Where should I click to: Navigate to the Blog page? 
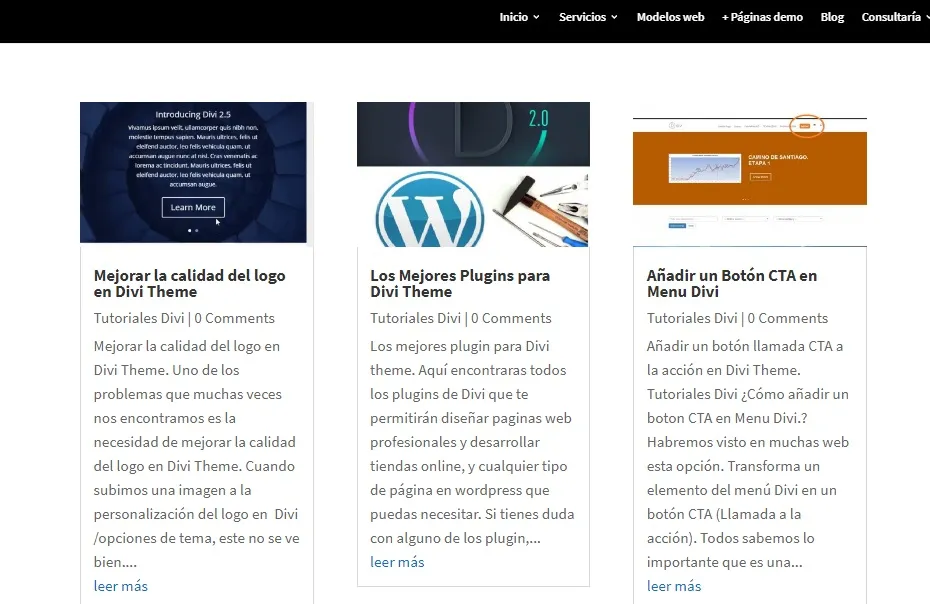point(832,17)
